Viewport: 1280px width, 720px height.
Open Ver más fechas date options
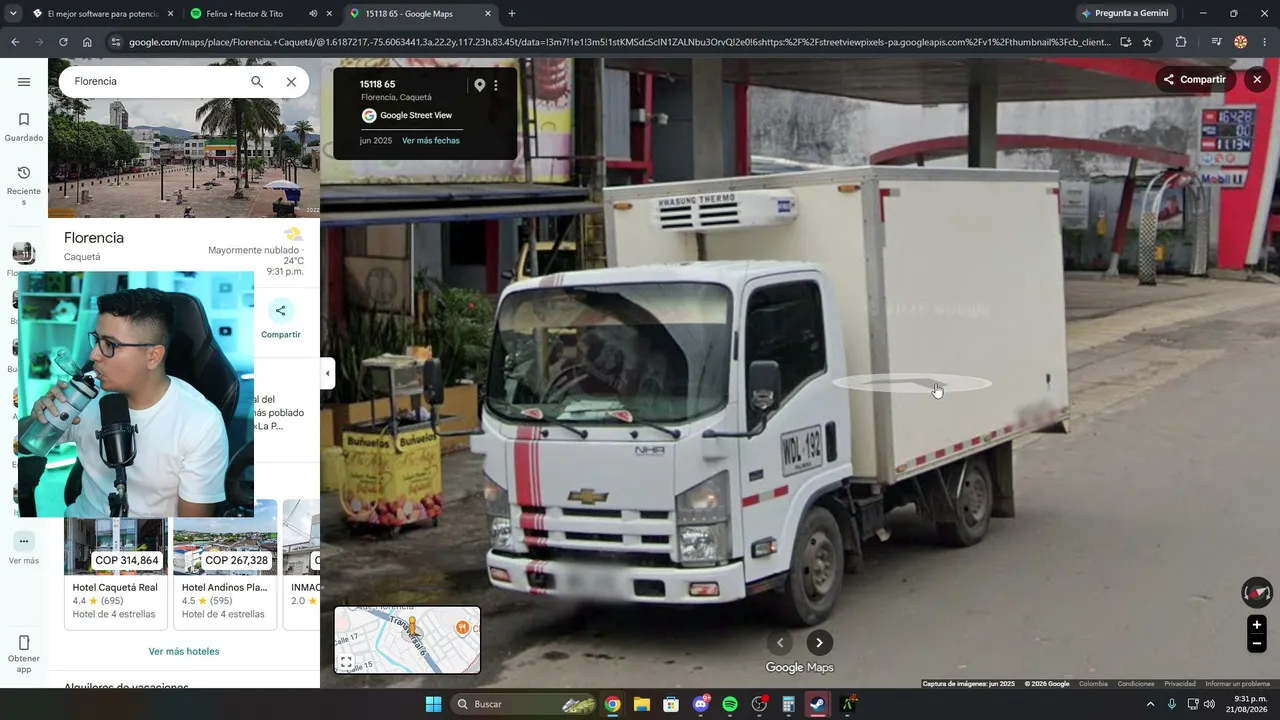click(431, 141)
